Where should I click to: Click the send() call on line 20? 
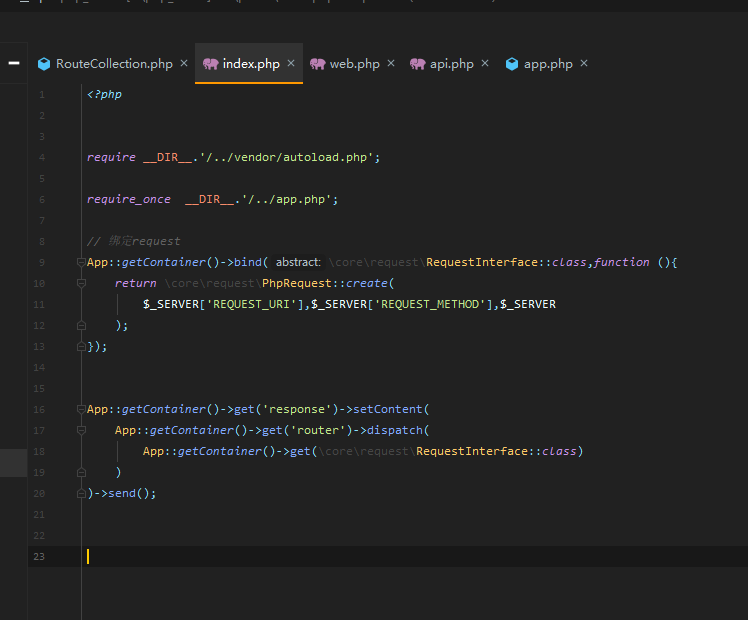pyautogui.click(x=129, y=493)
